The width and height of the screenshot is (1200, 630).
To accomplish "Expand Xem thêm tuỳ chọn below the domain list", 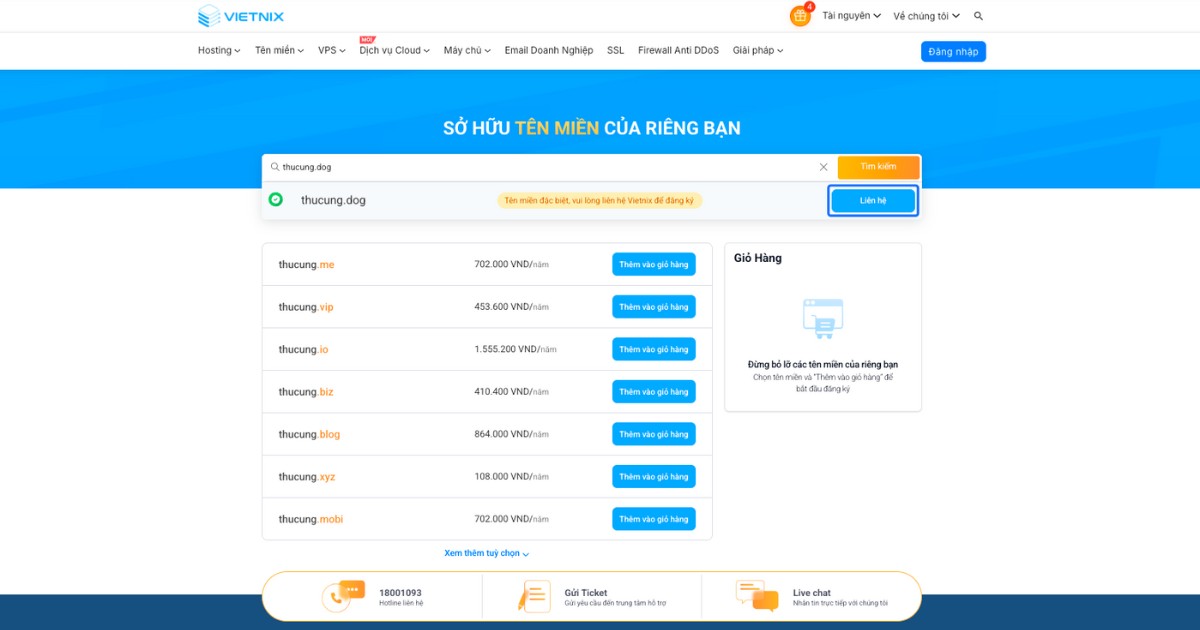I will (x=487, y=553).
